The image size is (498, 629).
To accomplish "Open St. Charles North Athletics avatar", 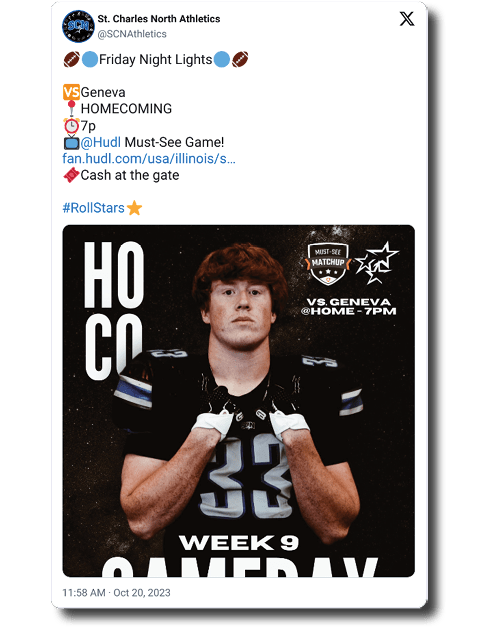I will [x=78, y=26].
